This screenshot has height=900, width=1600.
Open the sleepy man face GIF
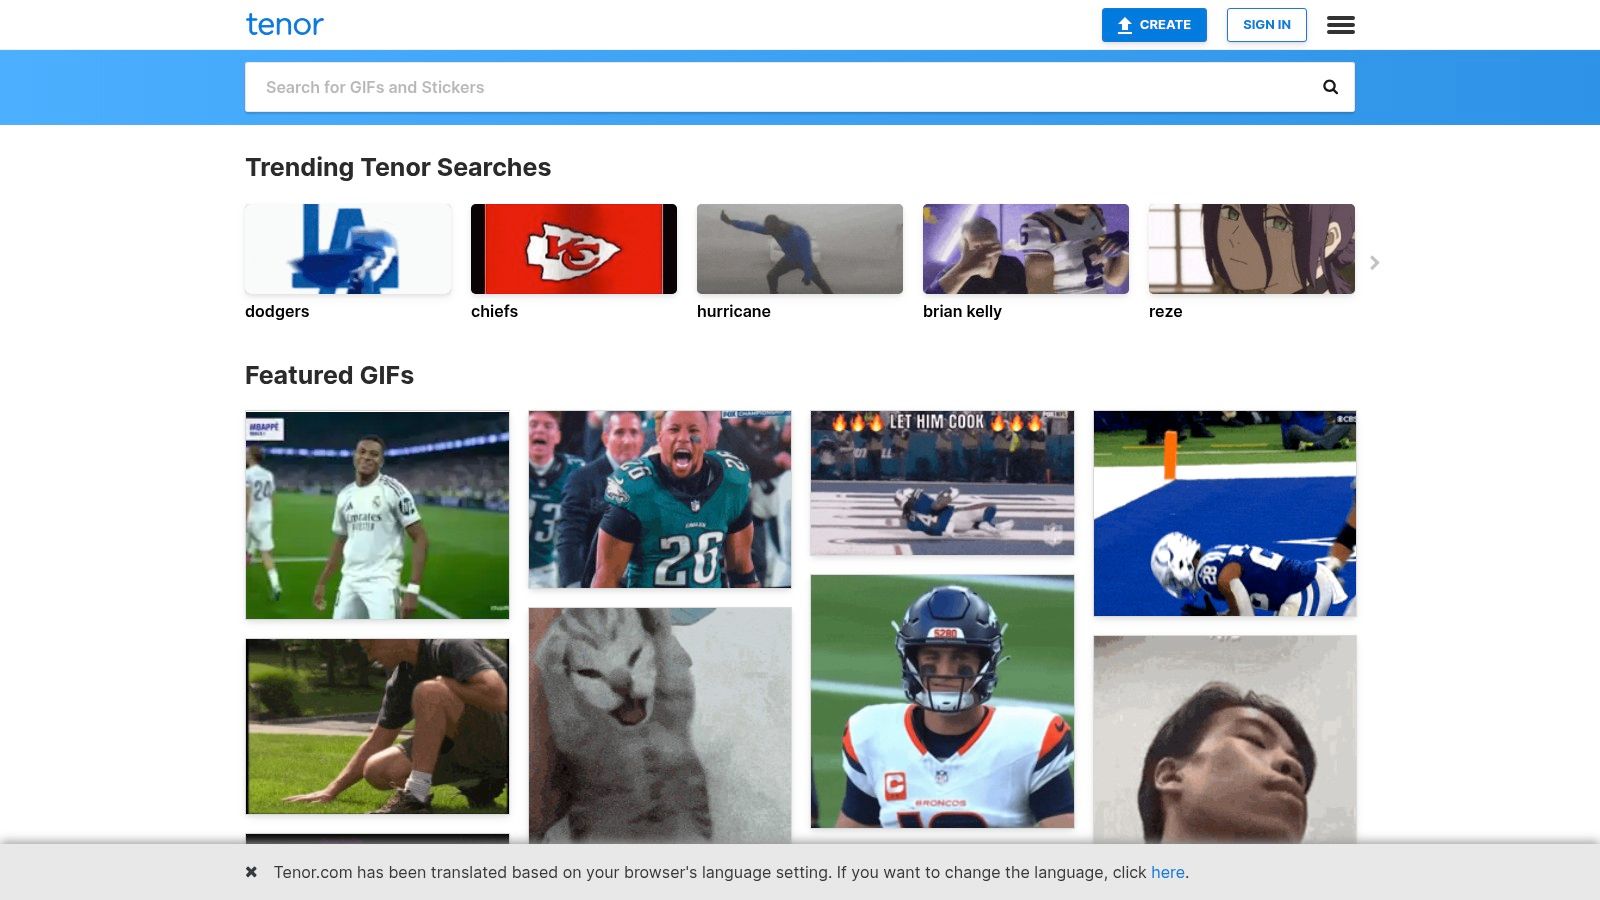(1225, 740)
